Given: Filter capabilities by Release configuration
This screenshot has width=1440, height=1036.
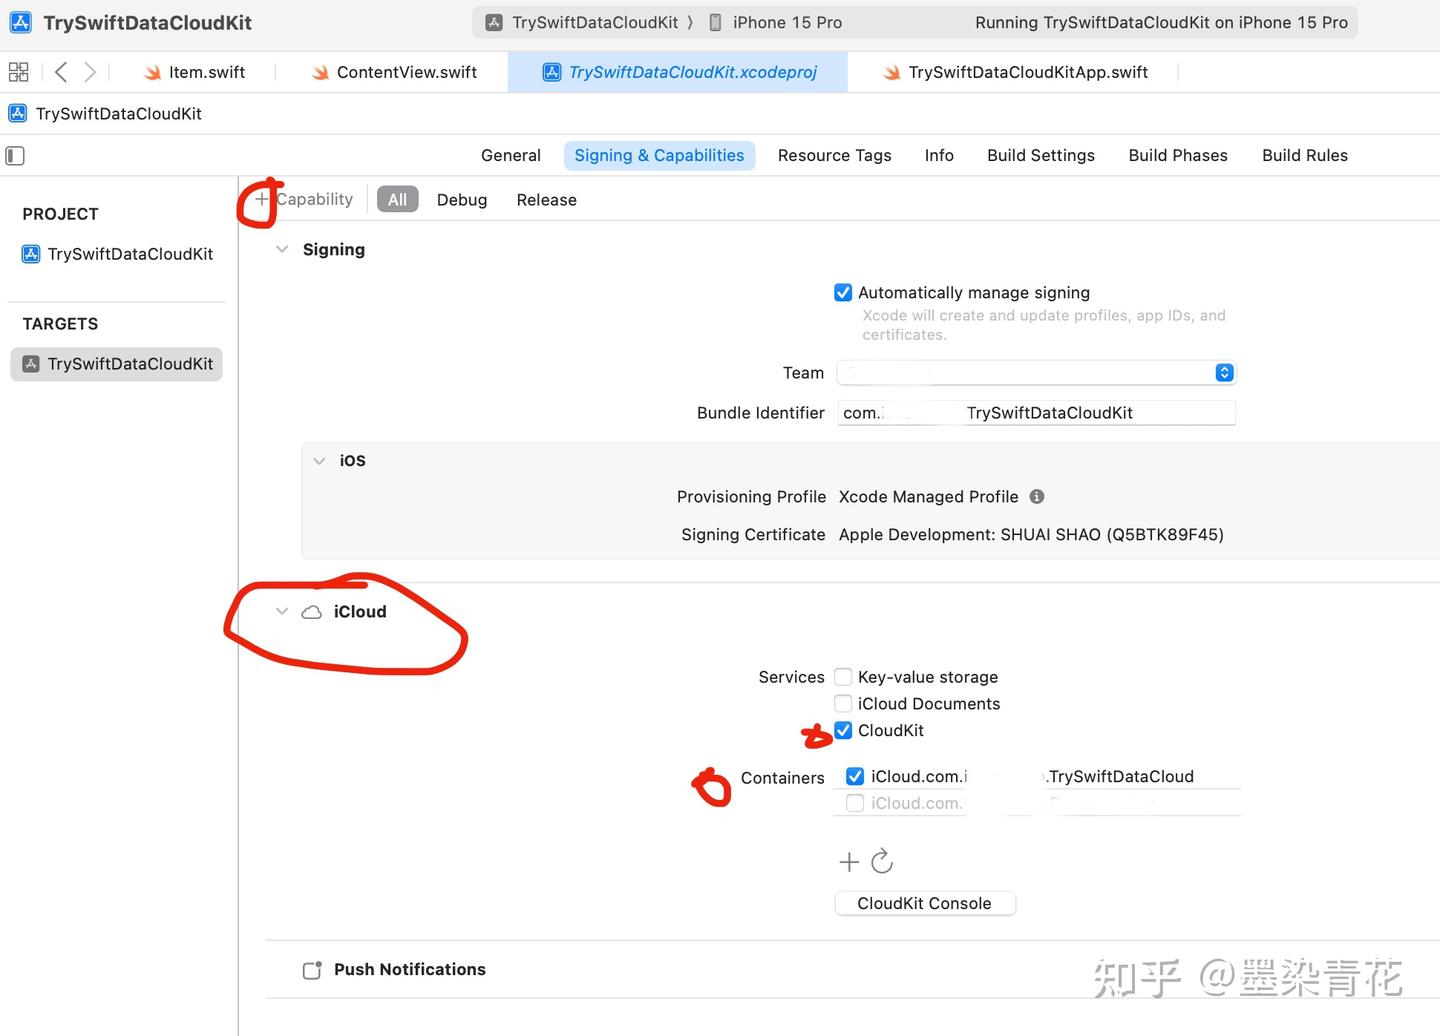Looking at the screenshot, I should (x=546, y=199).
